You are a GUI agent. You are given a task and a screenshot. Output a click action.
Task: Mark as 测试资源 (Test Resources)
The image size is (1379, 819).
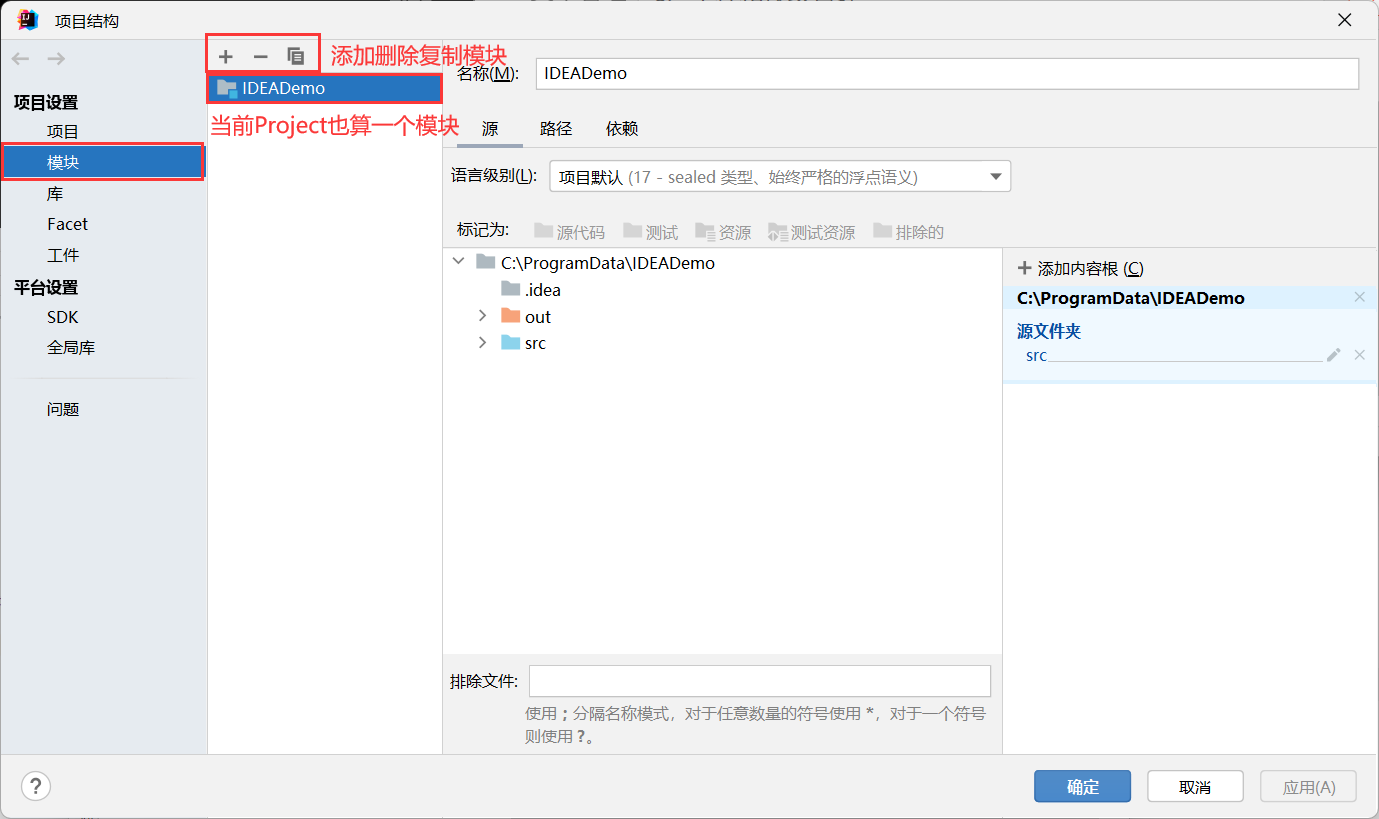click(x=811, y=232)
